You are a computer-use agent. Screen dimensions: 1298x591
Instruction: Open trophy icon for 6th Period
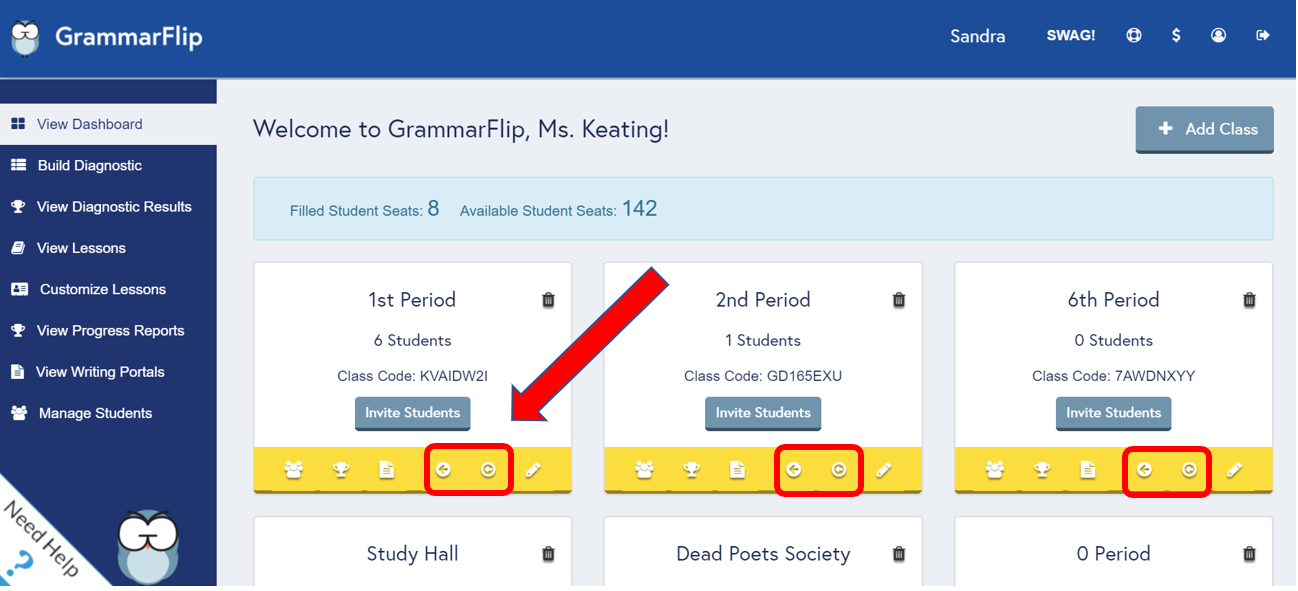[x=1041, y=470]
